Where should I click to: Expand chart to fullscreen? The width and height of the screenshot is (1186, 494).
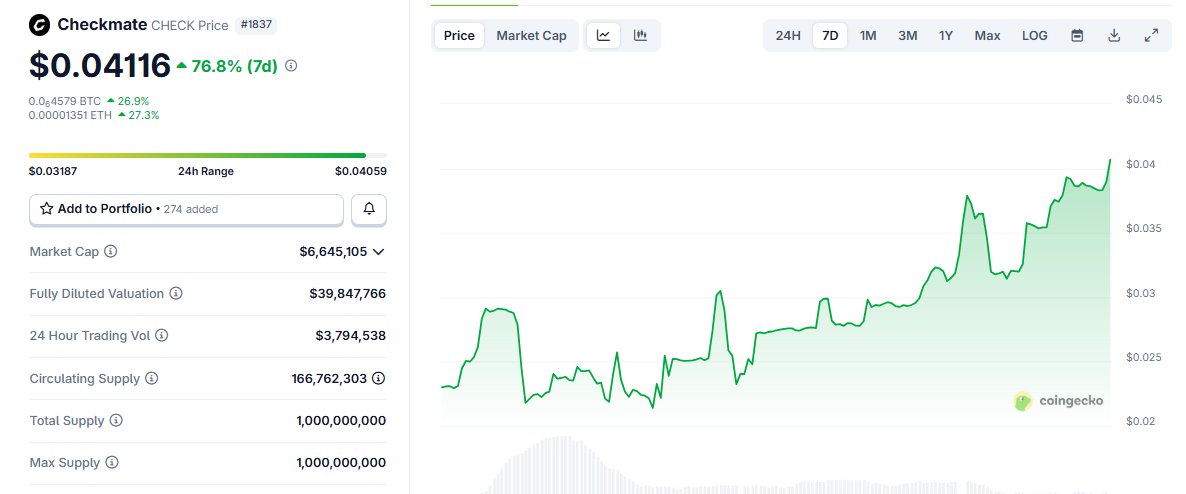point(1151,36)
